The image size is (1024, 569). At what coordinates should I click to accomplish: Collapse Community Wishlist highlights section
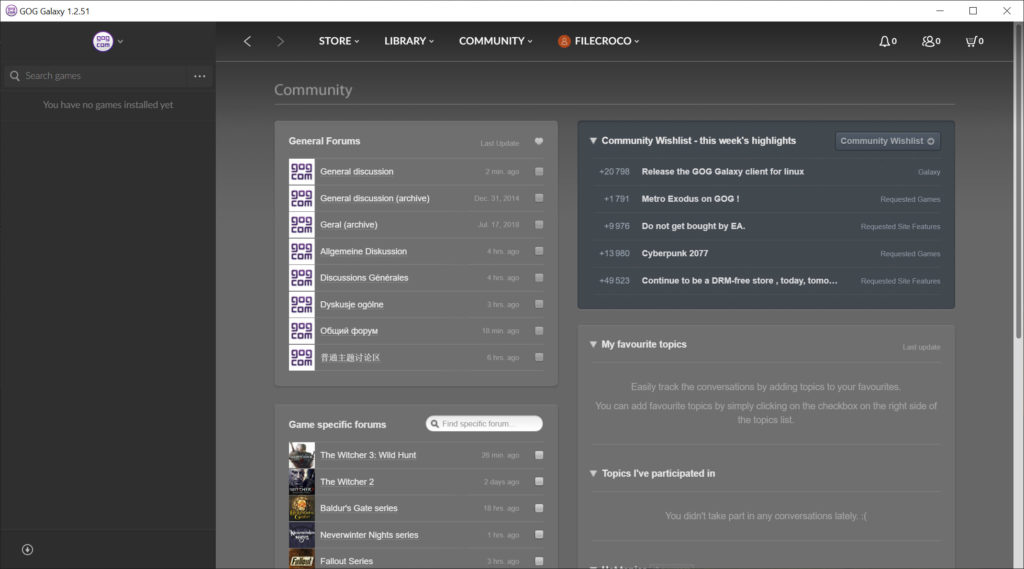click(x=593, y=140)
